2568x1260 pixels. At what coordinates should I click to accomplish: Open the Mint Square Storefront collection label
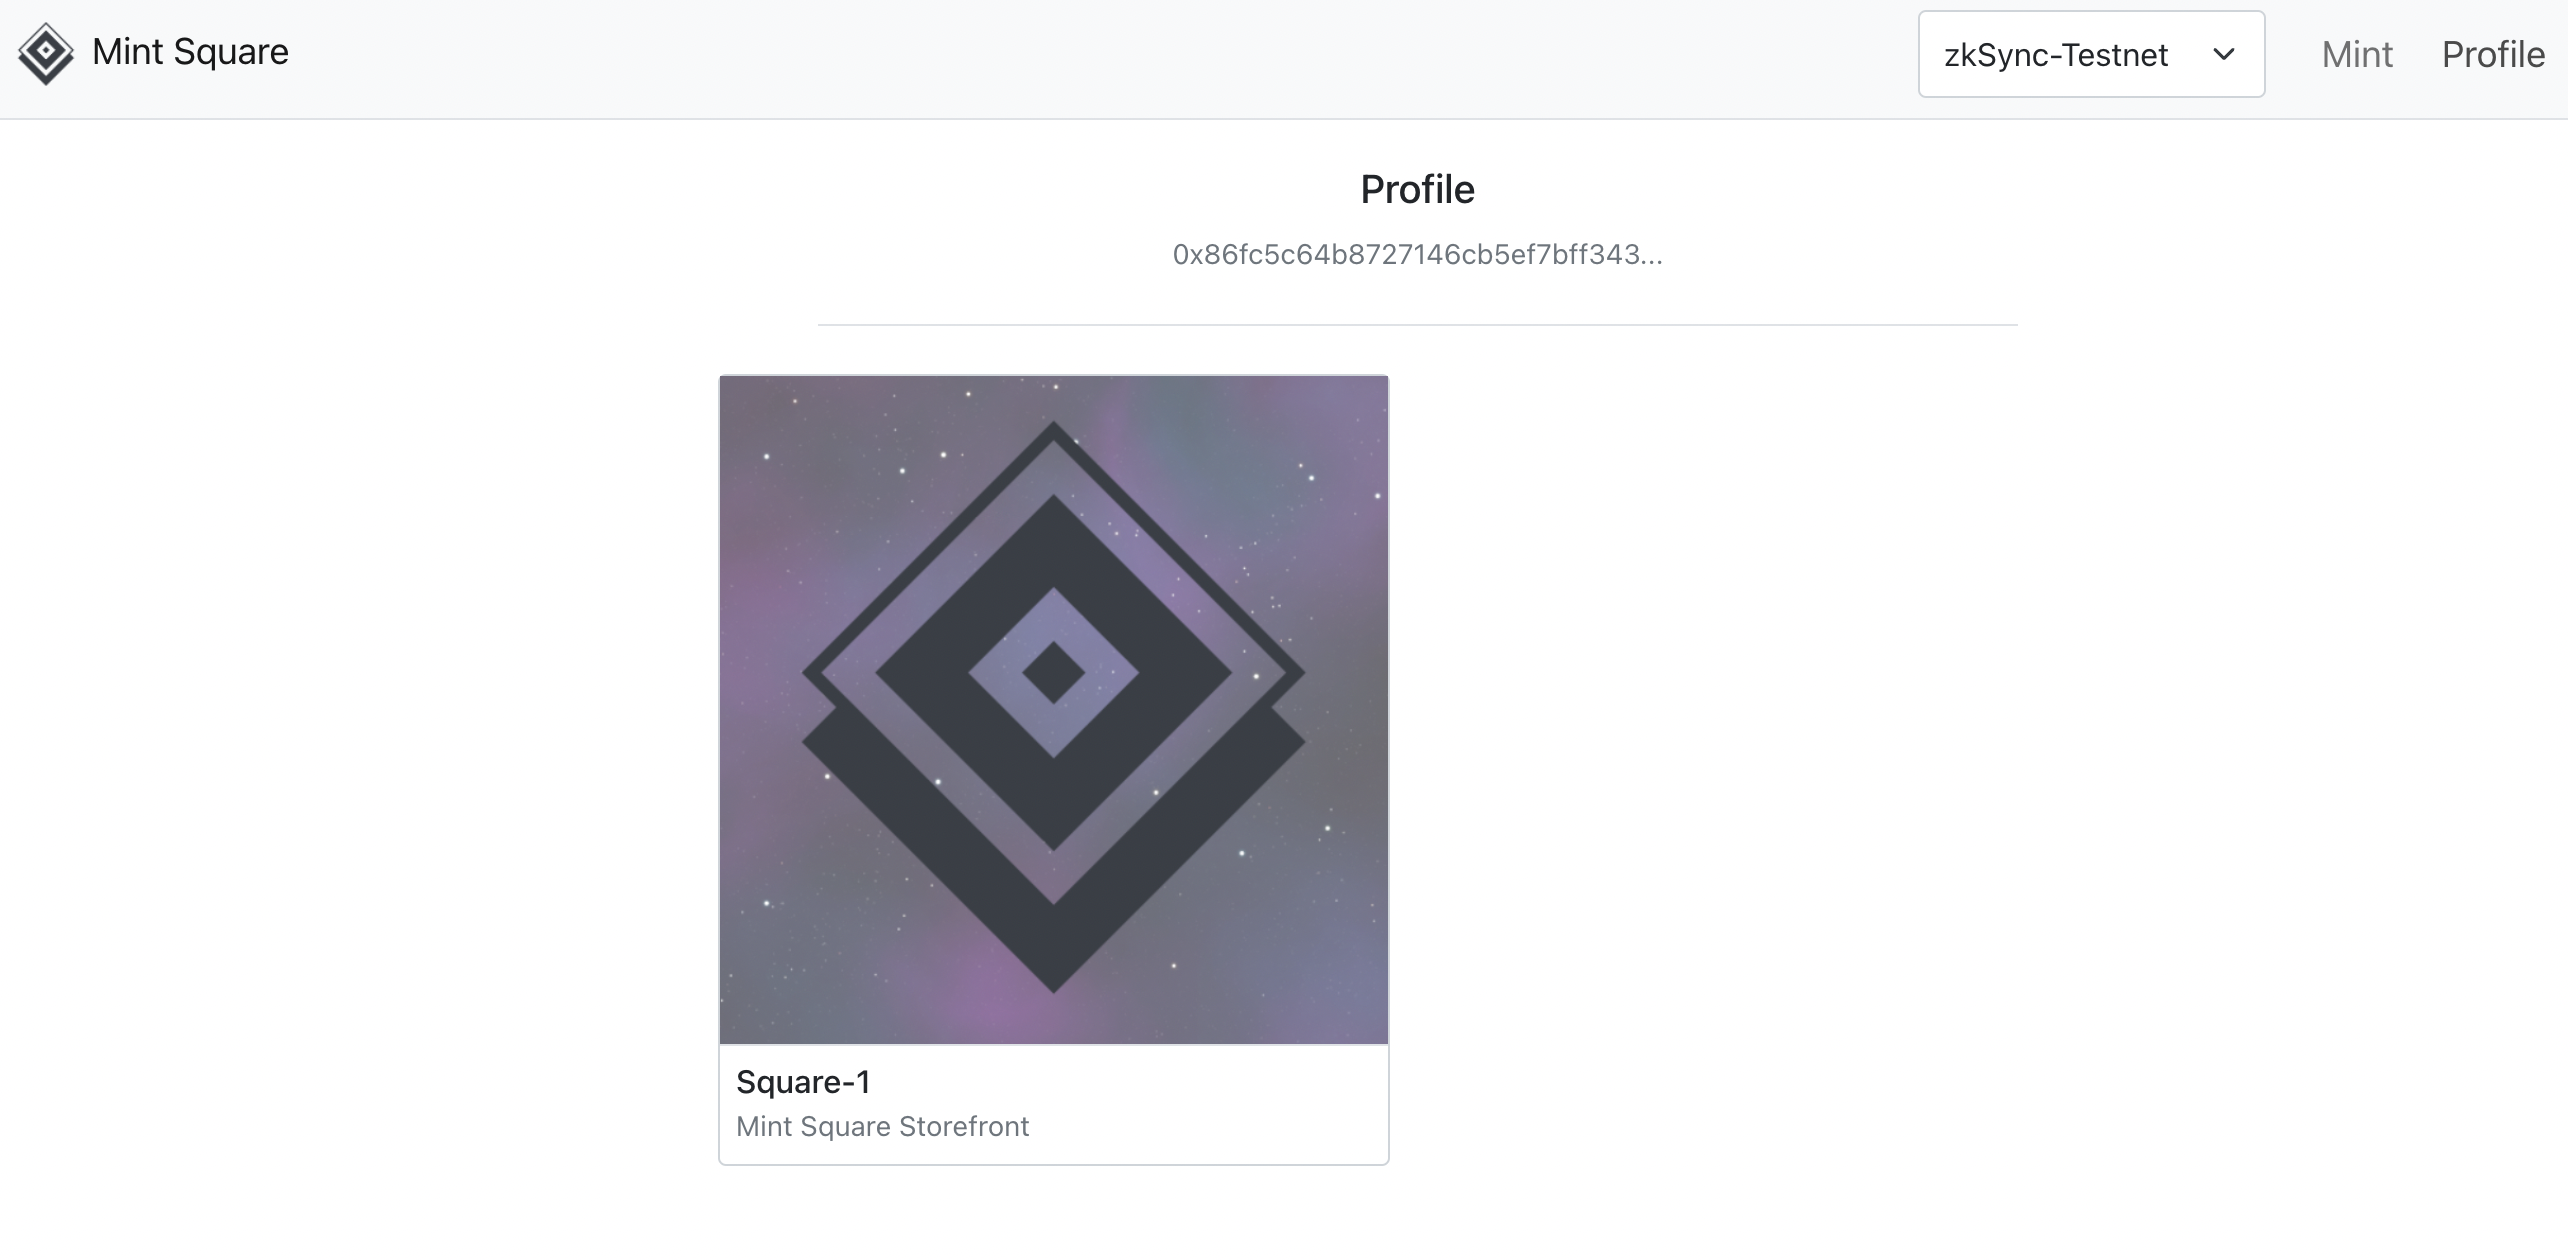pyautogui.click(x=882, y=1127)
